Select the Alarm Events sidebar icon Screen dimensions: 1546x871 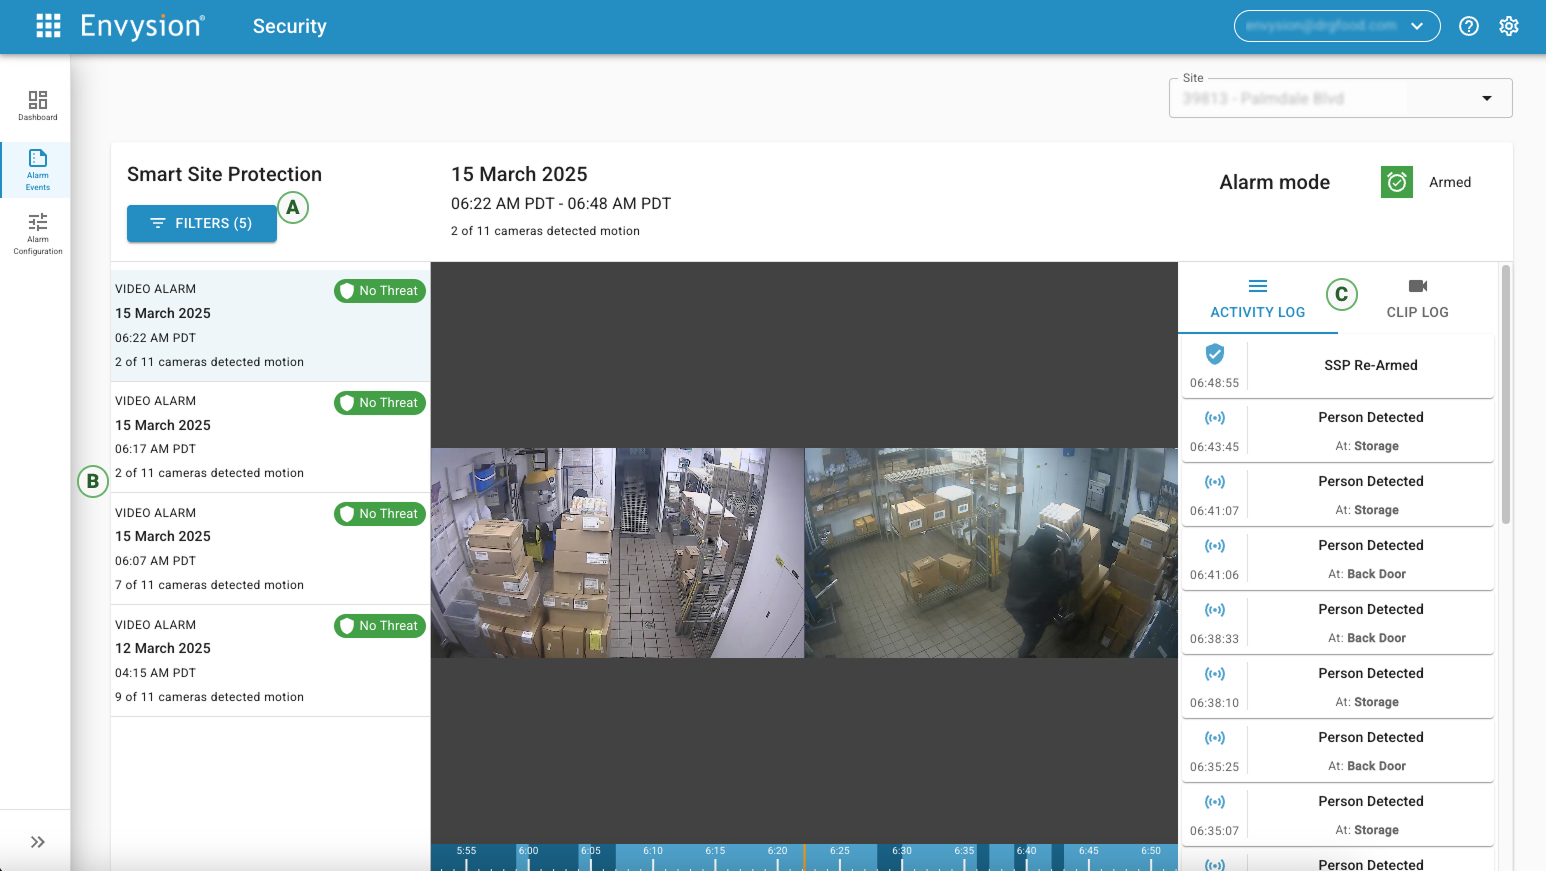click(37, 169)
